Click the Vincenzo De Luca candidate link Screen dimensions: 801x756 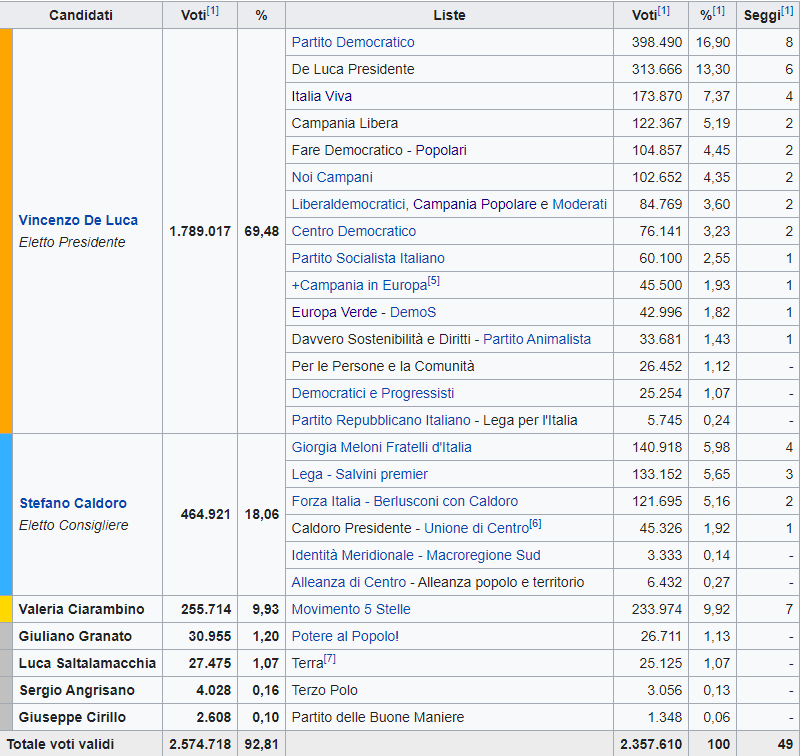[x=78, y=220]
